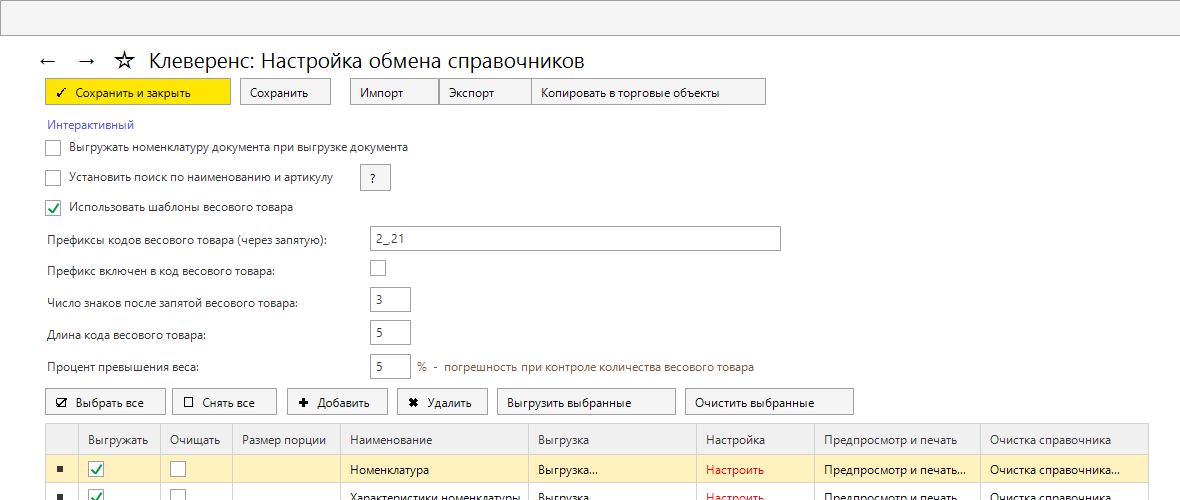Enable Выгружать номенклатуру документа checkbox
This screenshot has width=1180, height=500.
point(53,148)
